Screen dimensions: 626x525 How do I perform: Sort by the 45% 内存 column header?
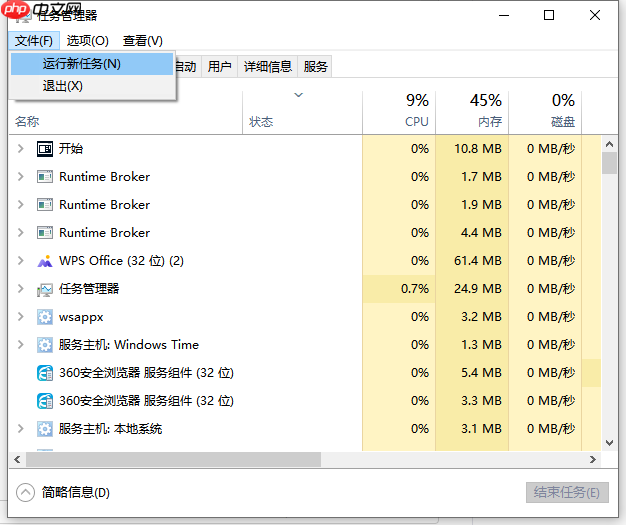tap(472, 113)
